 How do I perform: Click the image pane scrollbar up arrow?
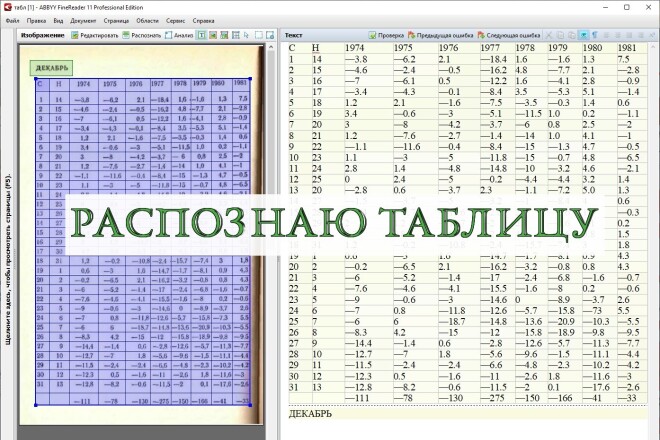click(x=271, y=47)
